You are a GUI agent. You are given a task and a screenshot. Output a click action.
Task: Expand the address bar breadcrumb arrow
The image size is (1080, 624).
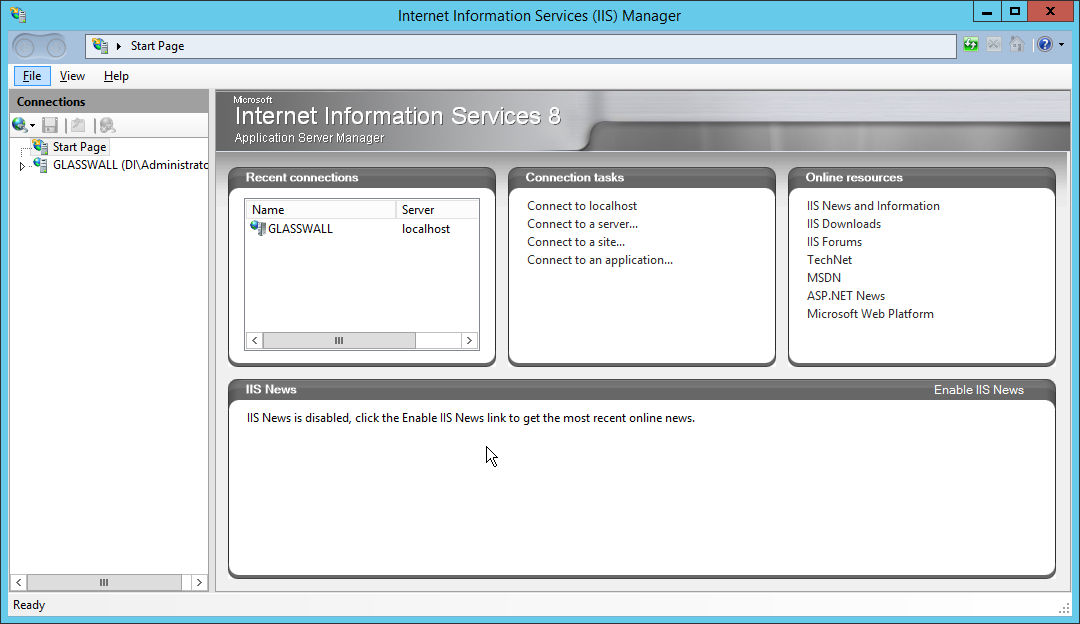pos(120,46)
